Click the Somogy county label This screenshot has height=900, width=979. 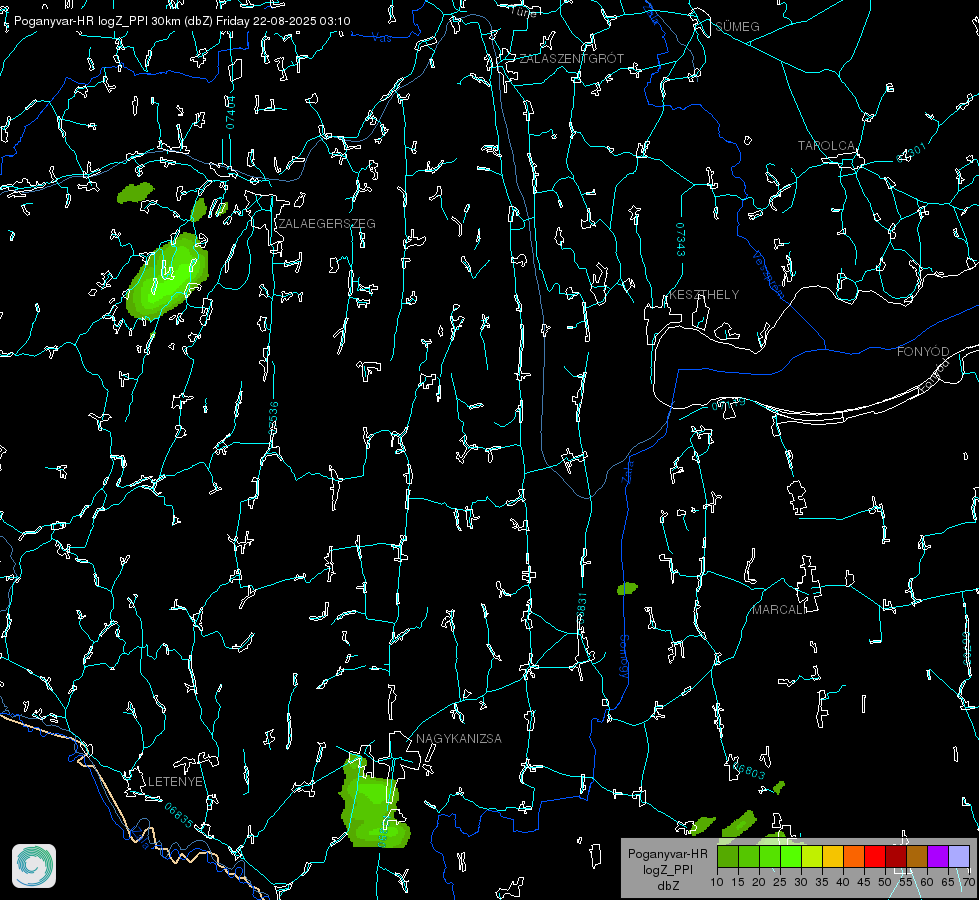[x=623, y=657]
